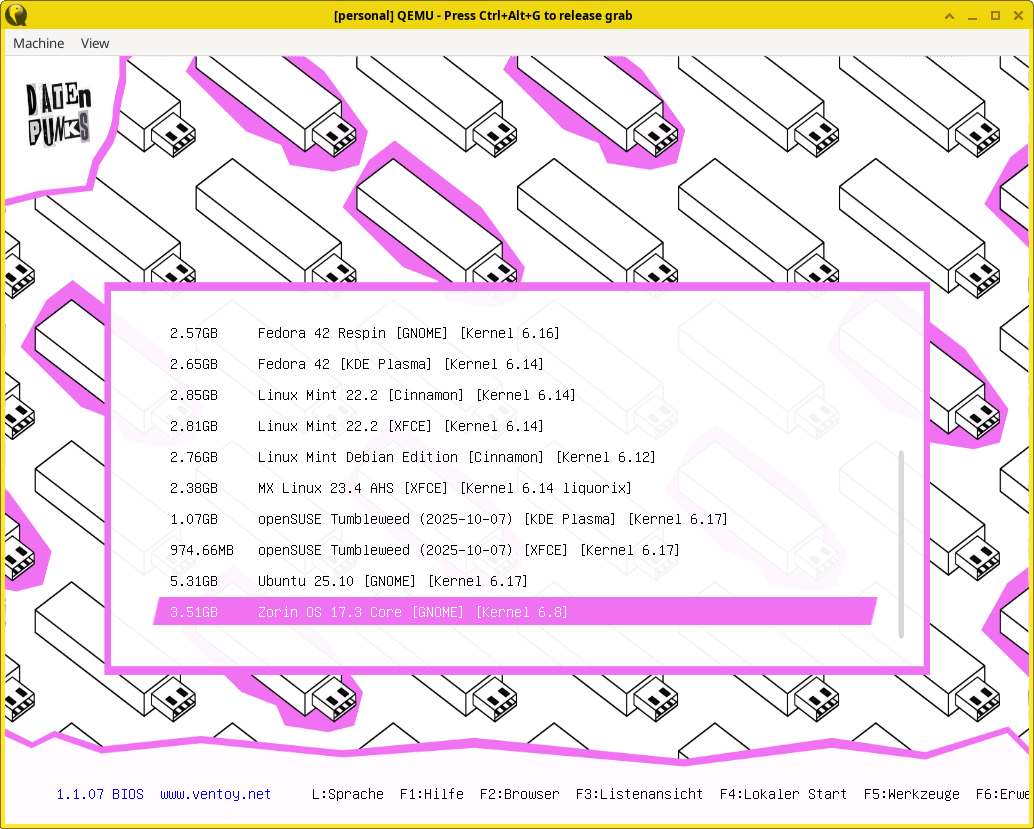
Task: Select openSUSE Tumbleweed KDE Plasma entry
Action: (492, 519)
